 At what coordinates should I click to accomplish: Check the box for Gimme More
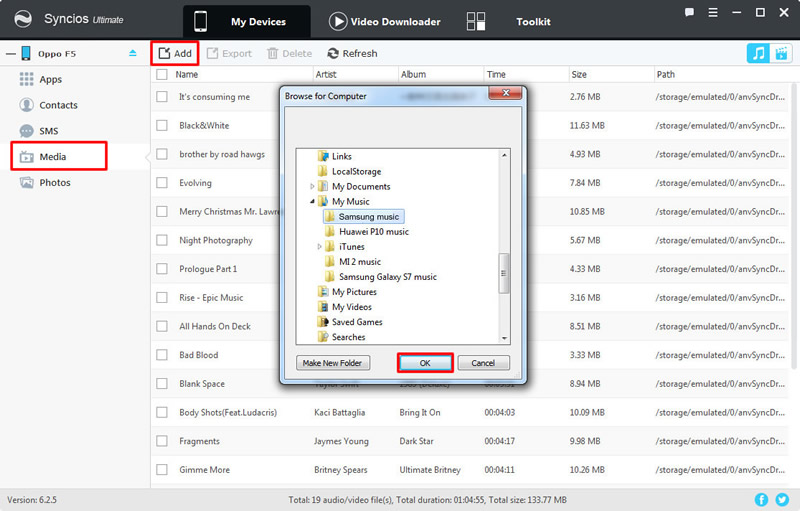162,469
